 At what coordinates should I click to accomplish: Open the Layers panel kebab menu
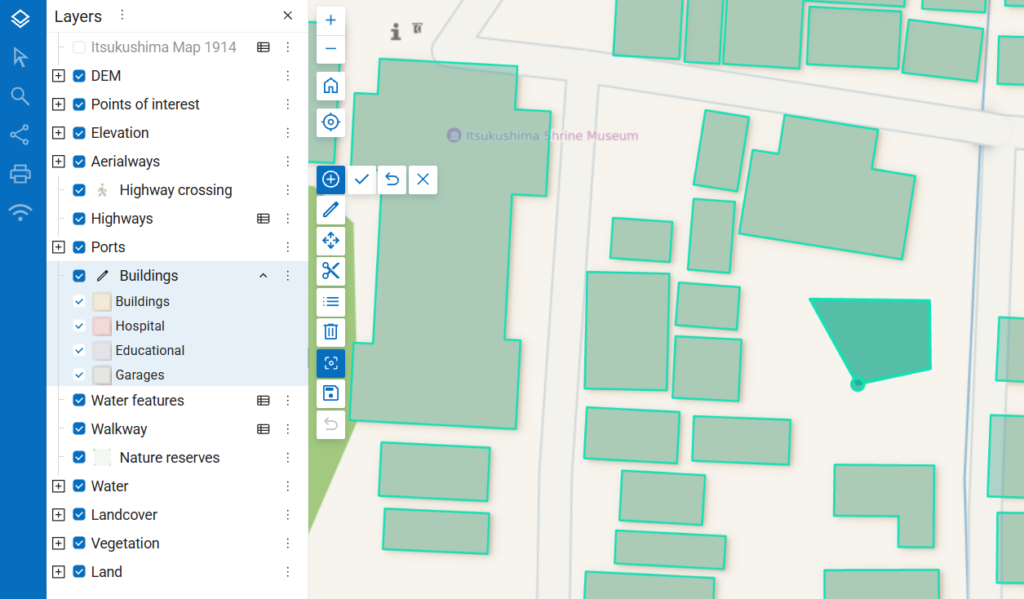pos(122,15)
